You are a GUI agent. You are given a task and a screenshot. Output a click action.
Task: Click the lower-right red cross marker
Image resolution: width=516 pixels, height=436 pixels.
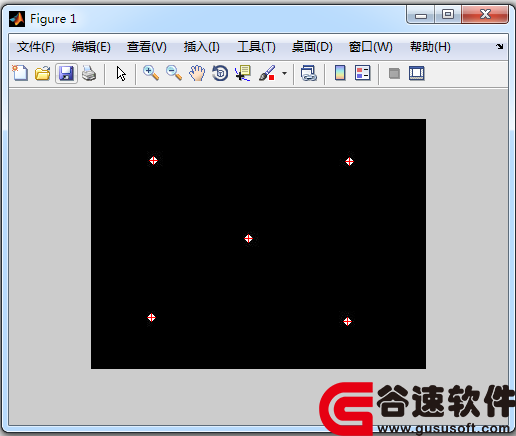click(347, 321)
